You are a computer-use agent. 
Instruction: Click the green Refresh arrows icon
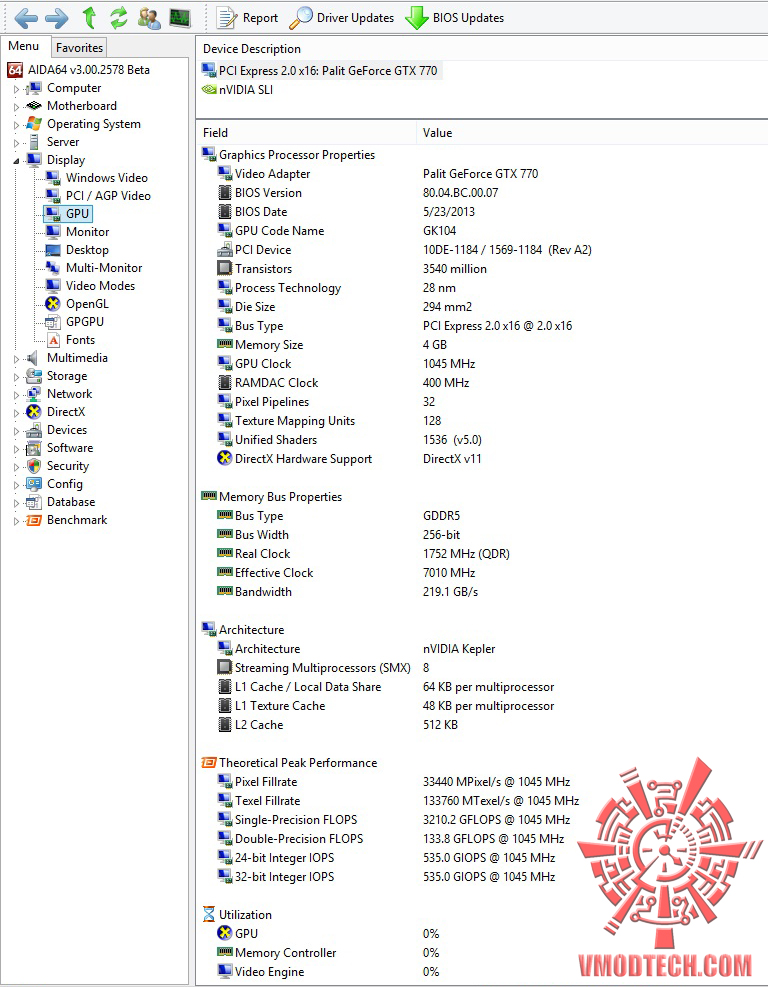point(119,18)
